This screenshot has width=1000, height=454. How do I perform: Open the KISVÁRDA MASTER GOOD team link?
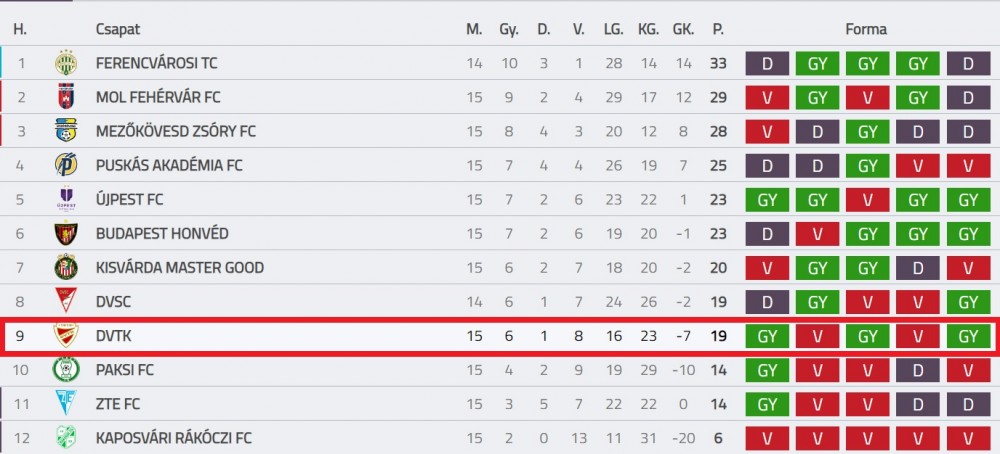click(x=180, y=267)
